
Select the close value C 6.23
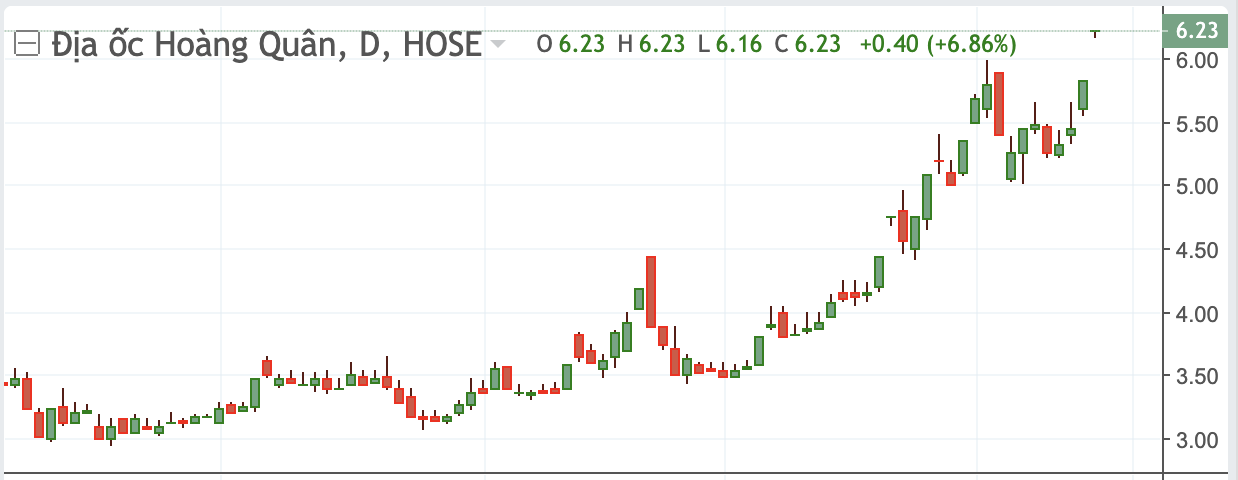pyautogui.click(x=808, y=44)
